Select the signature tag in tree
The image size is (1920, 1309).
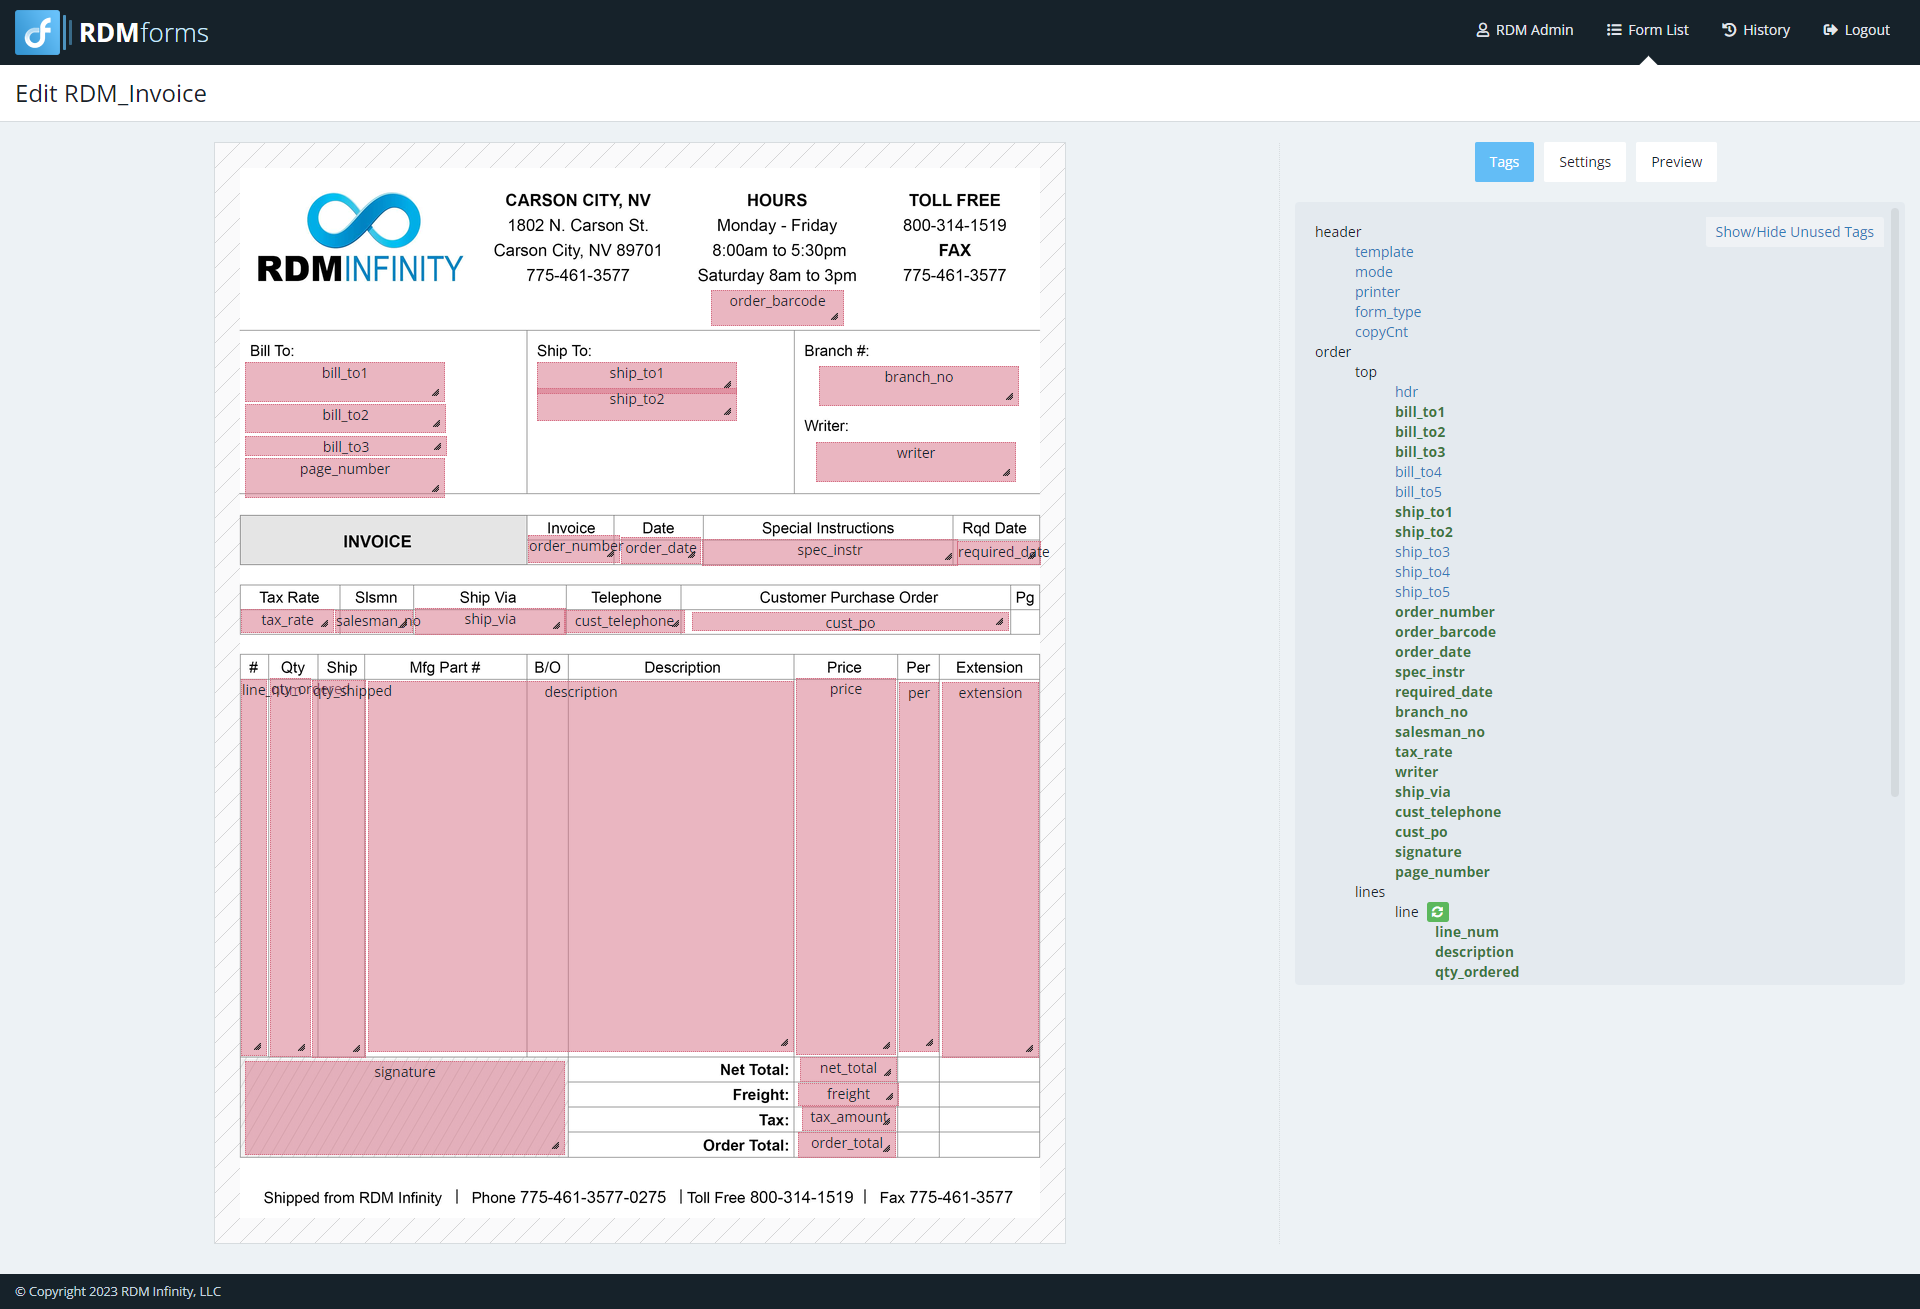tap(1428, 852)
